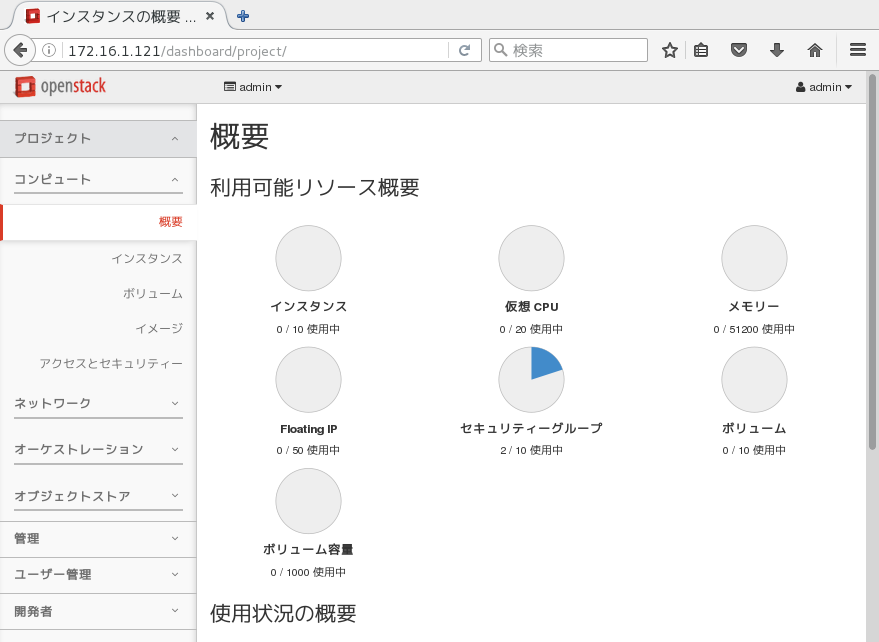
Task: Open the admin project dropdown
Action: coord(253,87)
